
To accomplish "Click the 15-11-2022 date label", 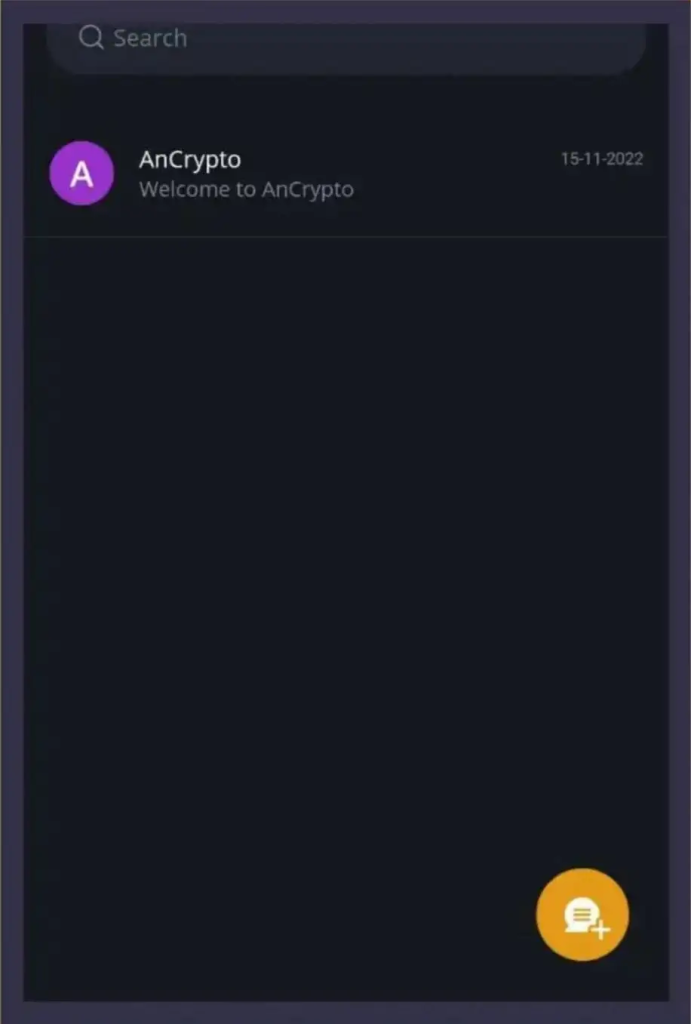I will coord(602,159).
